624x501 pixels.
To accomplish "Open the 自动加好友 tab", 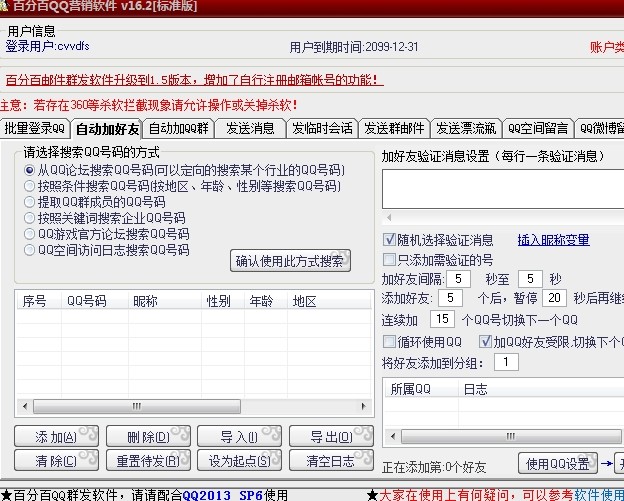I will point(107,129).
